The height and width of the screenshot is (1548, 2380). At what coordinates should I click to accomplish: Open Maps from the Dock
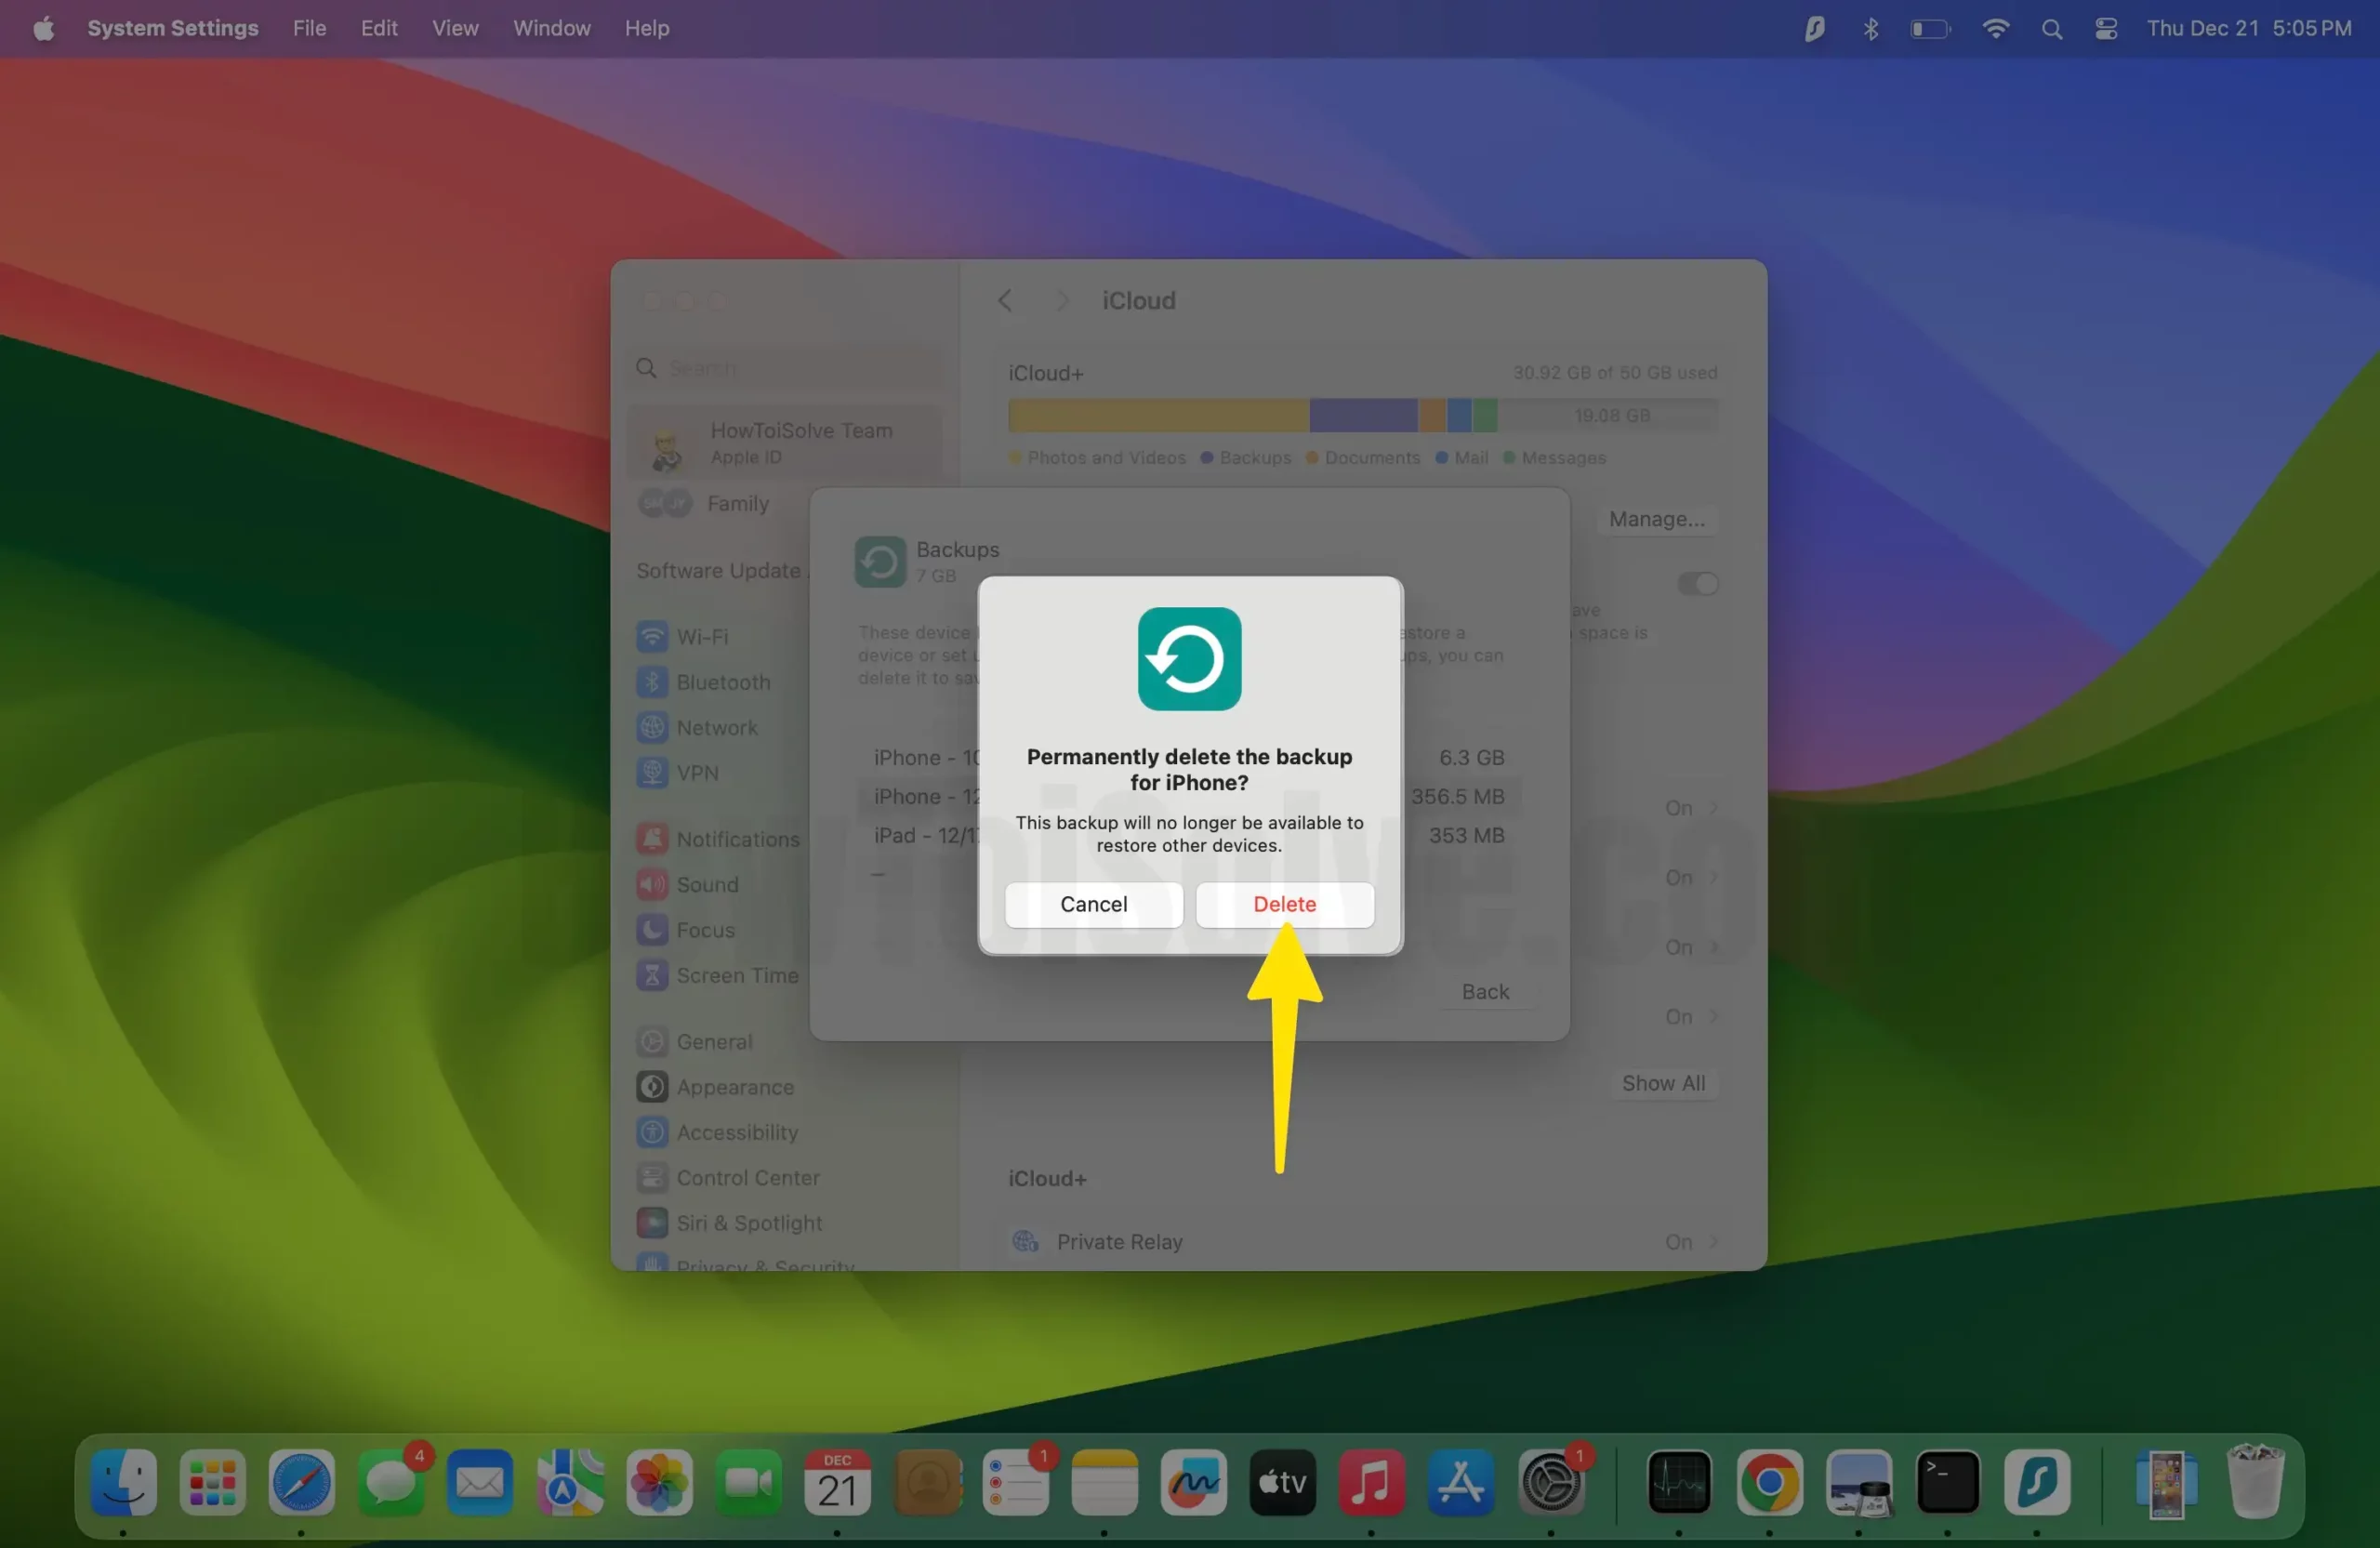[569, 1481]
